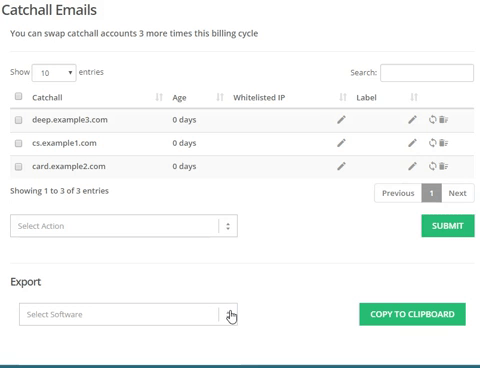Image resolution: width=480 pixels, height=368 pixels.
Task: Edit whitelisted IP for cs.example1.com
Action: pos(341,143)
